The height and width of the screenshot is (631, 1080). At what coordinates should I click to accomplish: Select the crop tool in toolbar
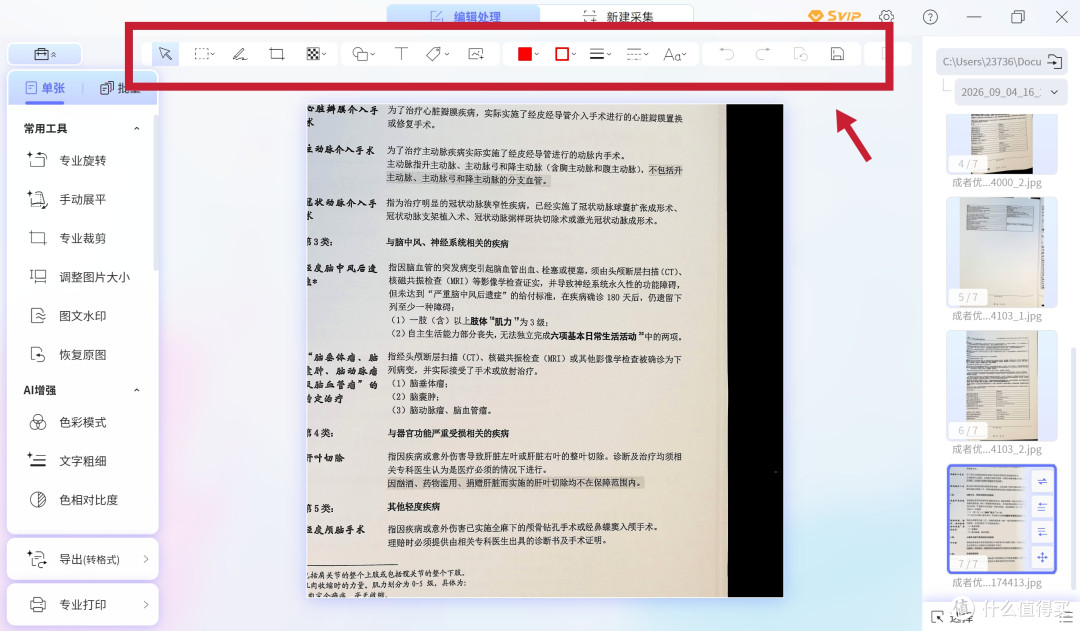pos(277,54)
